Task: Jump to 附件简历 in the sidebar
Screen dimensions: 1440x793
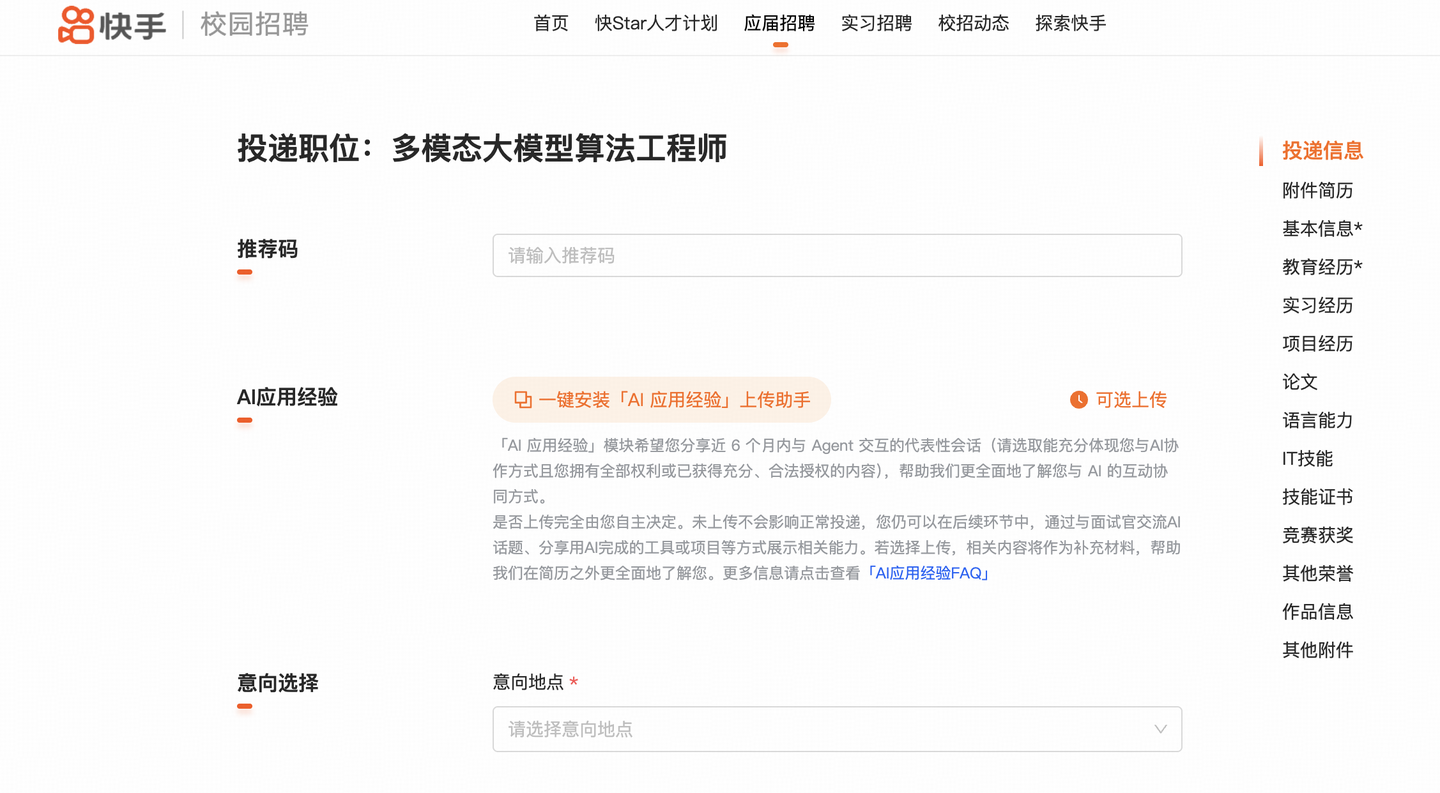Action: coord(1317,190)
